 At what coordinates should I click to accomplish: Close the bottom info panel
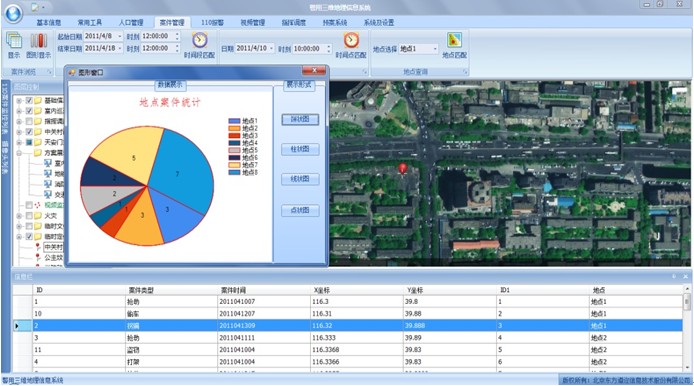tap(685, 276)
